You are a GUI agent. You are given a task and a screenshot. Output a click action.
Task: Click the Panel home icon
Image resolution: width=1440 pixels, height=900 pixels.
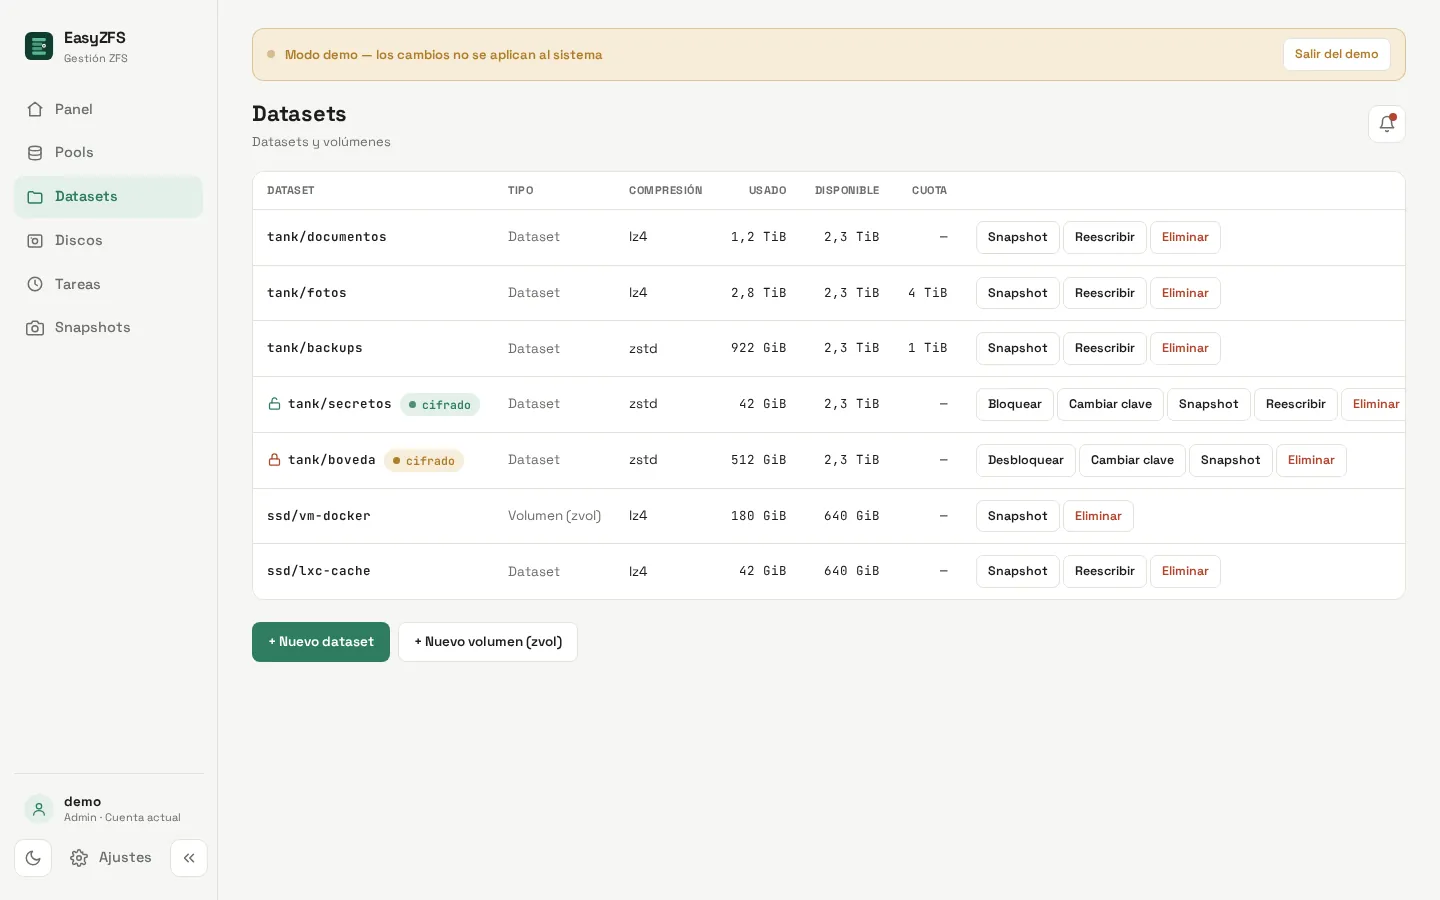pyautogui.click(x=35, y=109)
